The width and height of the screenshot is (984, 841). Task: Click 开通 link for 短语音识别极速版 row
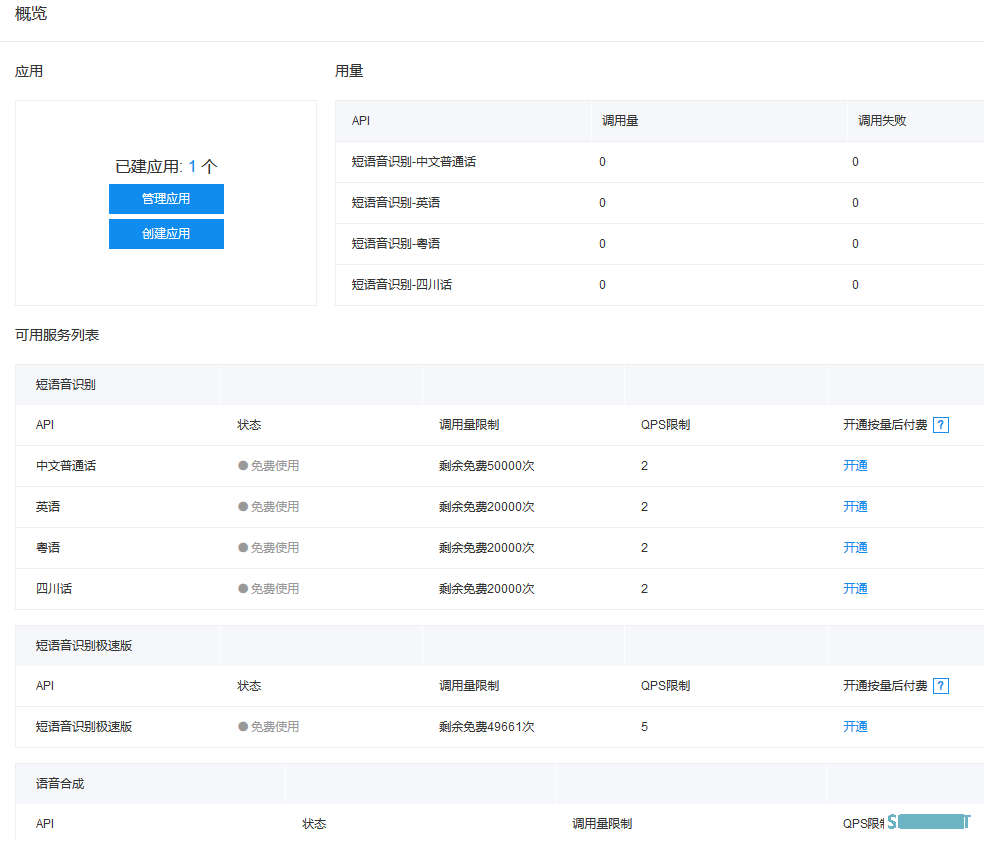point(855,727)
